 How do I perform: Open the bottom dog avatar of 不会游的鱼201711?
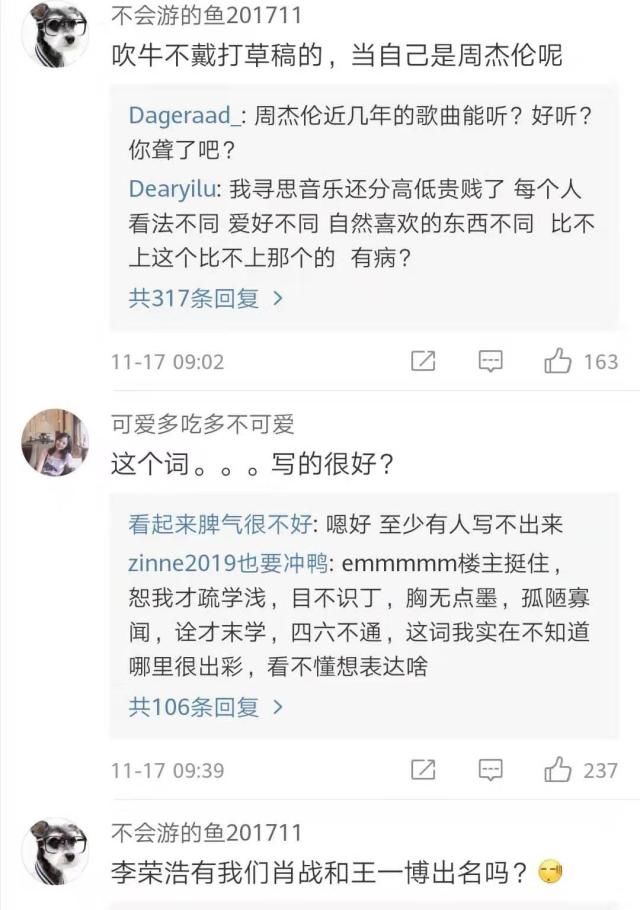[55, 851]
